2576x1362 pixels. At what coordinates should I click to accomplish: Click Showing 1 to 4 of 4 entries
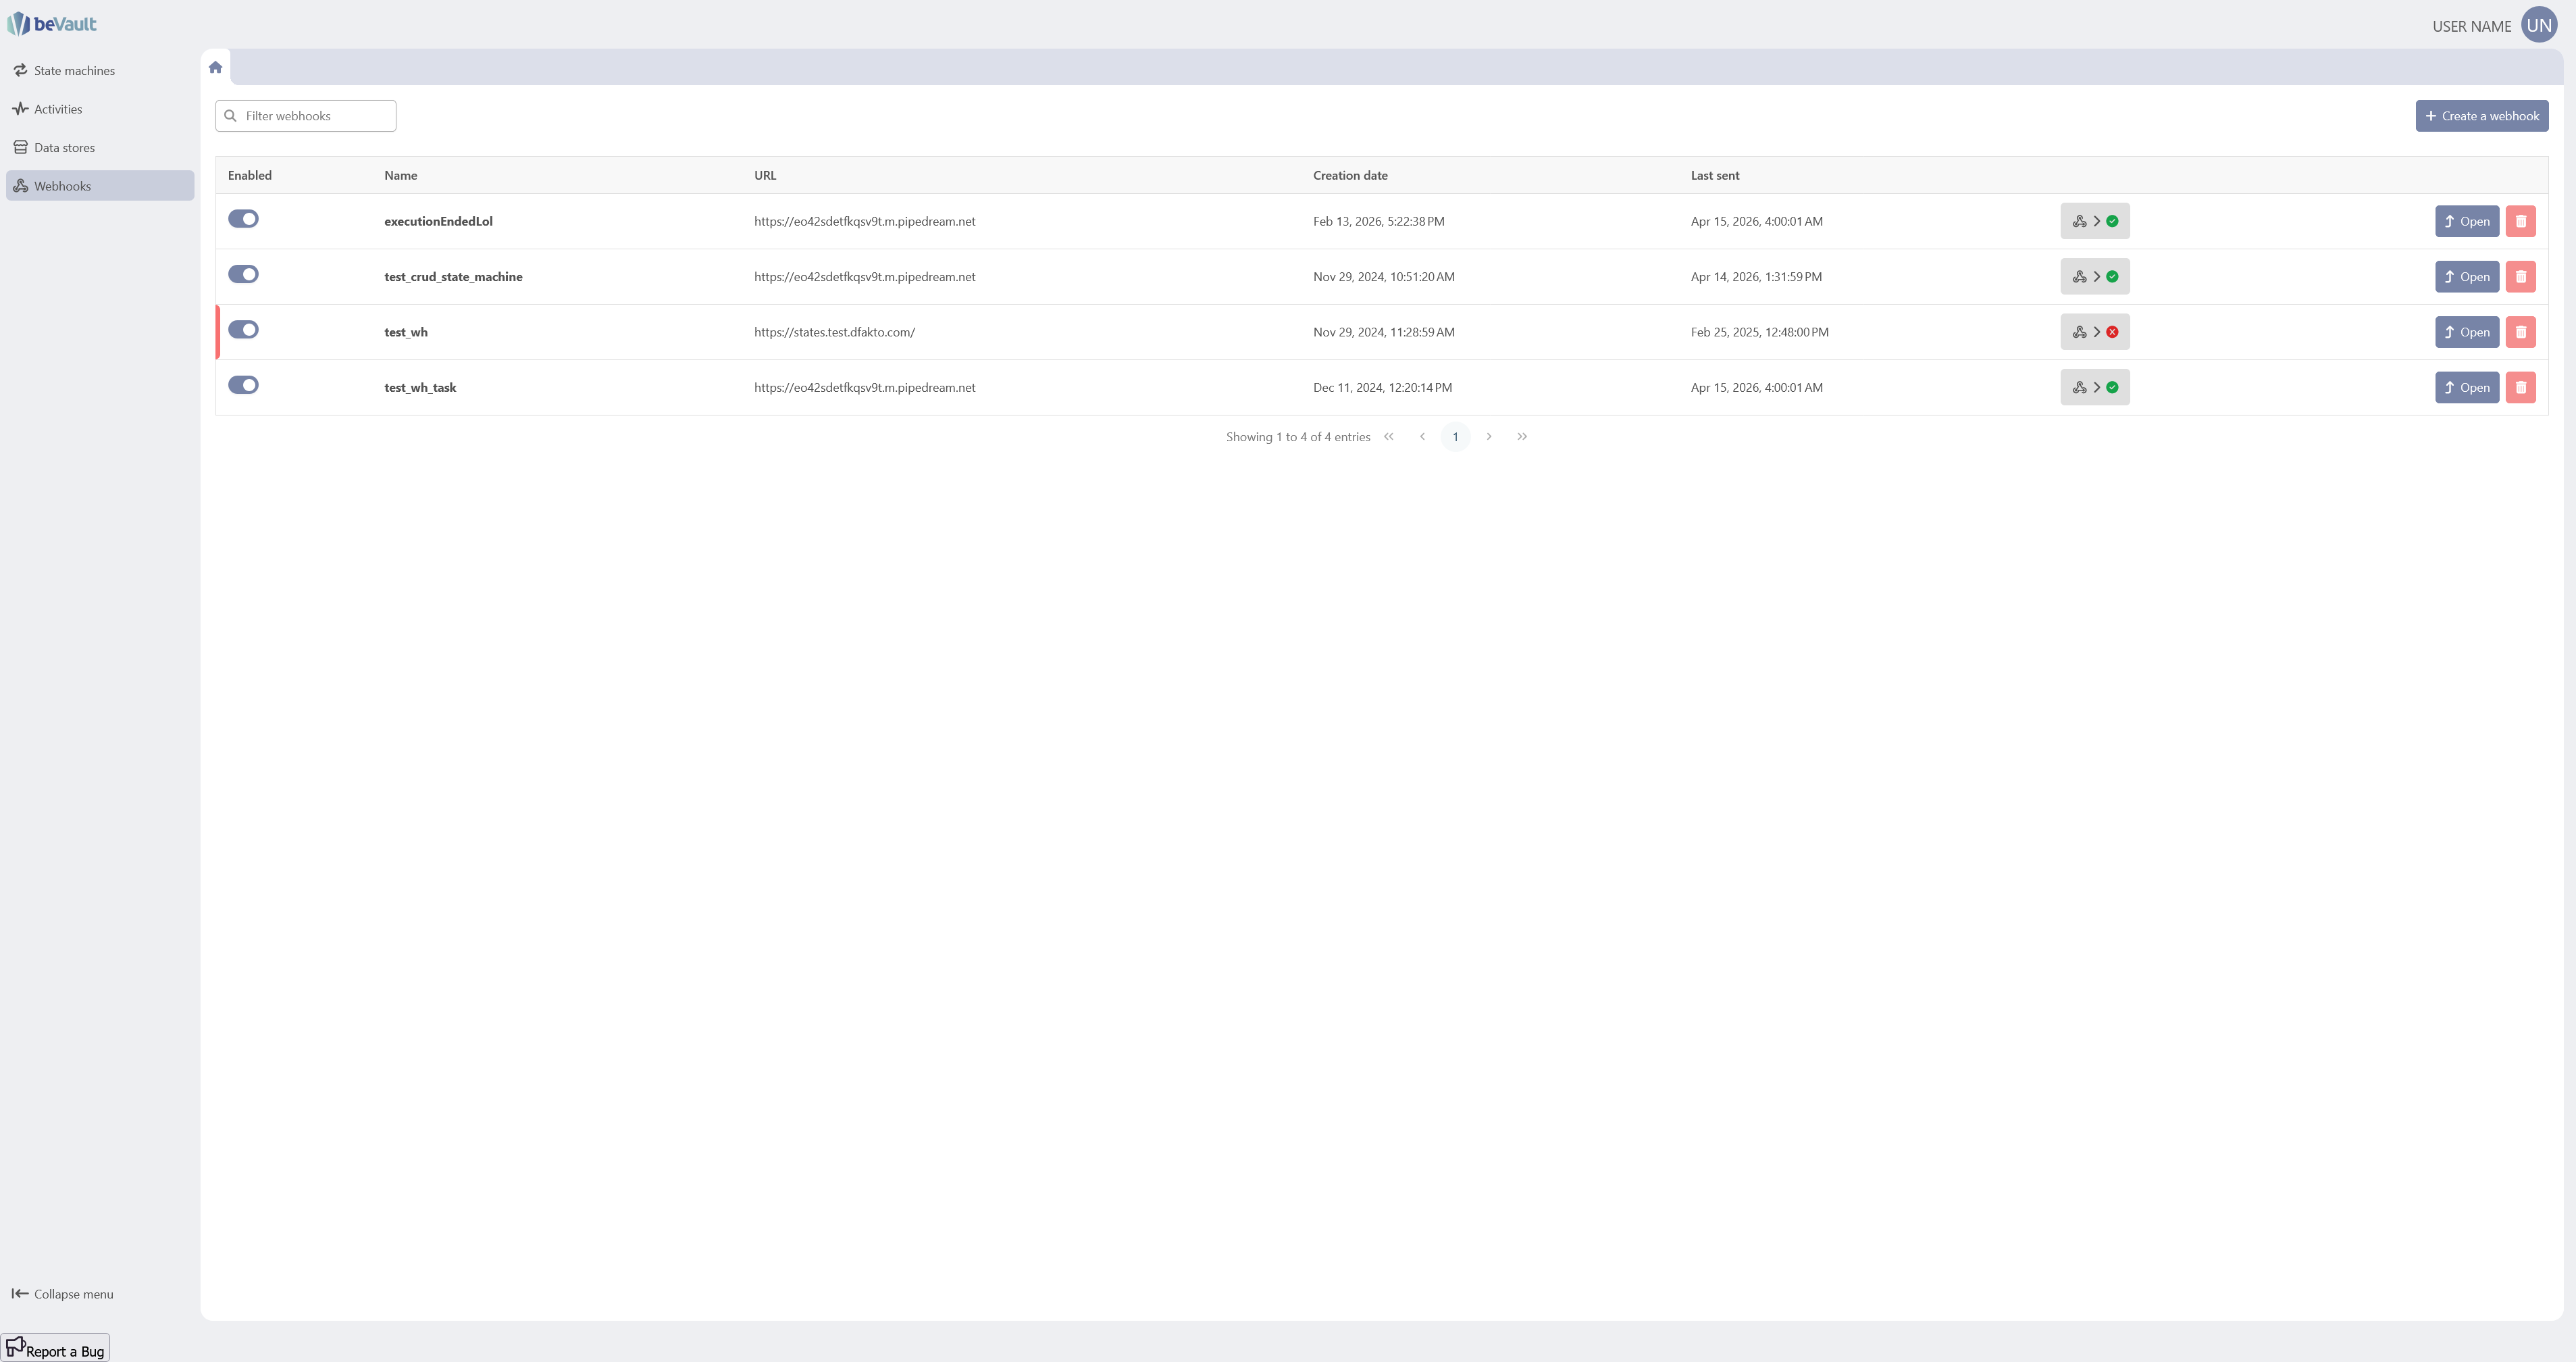pyautogui.click(x=1298, y=437)
